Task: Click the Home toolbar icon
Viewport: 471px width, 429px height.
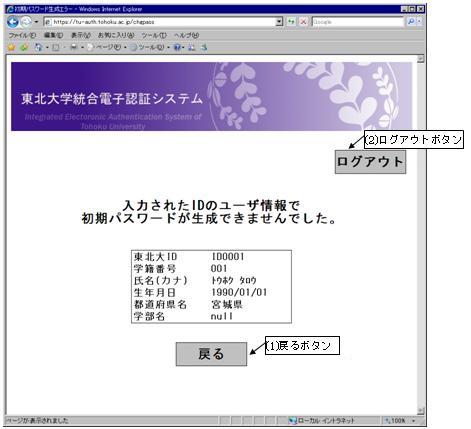Action: (38, 48)
